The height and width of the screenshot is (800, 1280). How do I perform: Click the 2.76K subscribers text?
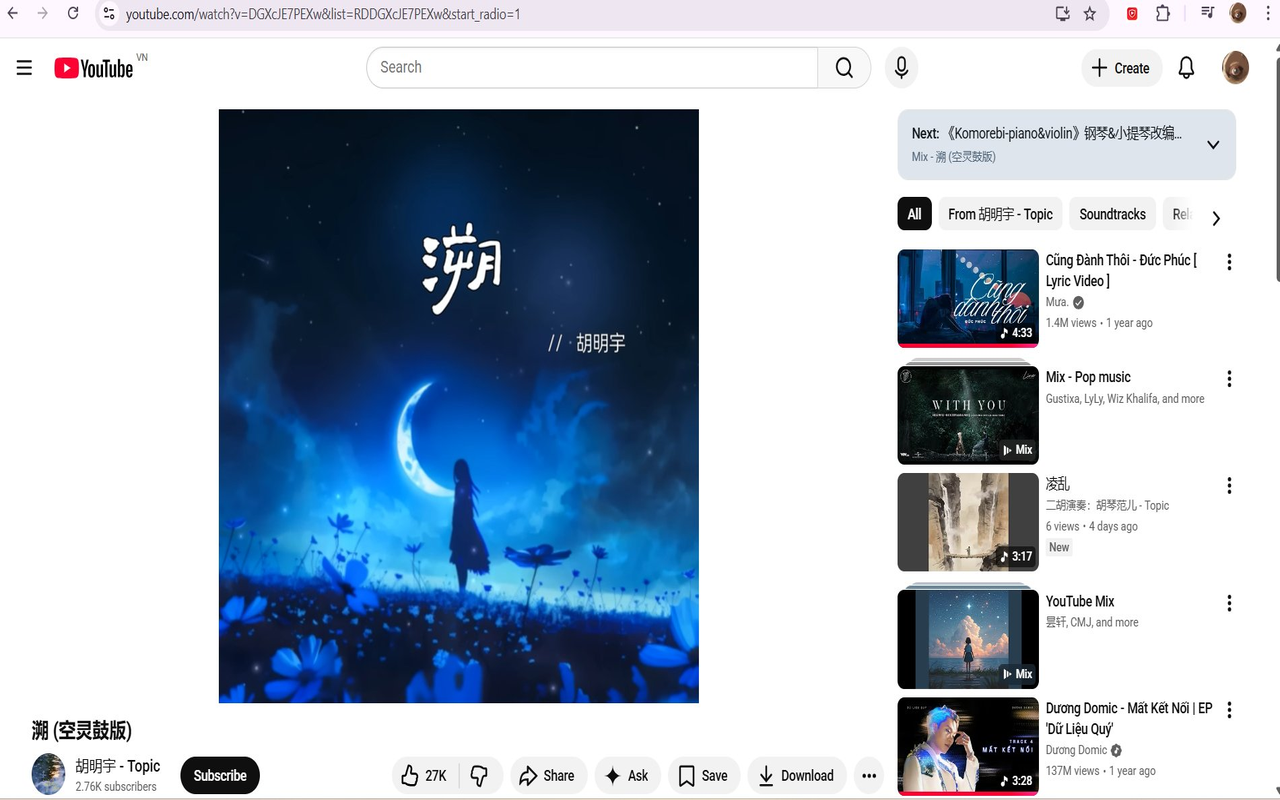116,787
